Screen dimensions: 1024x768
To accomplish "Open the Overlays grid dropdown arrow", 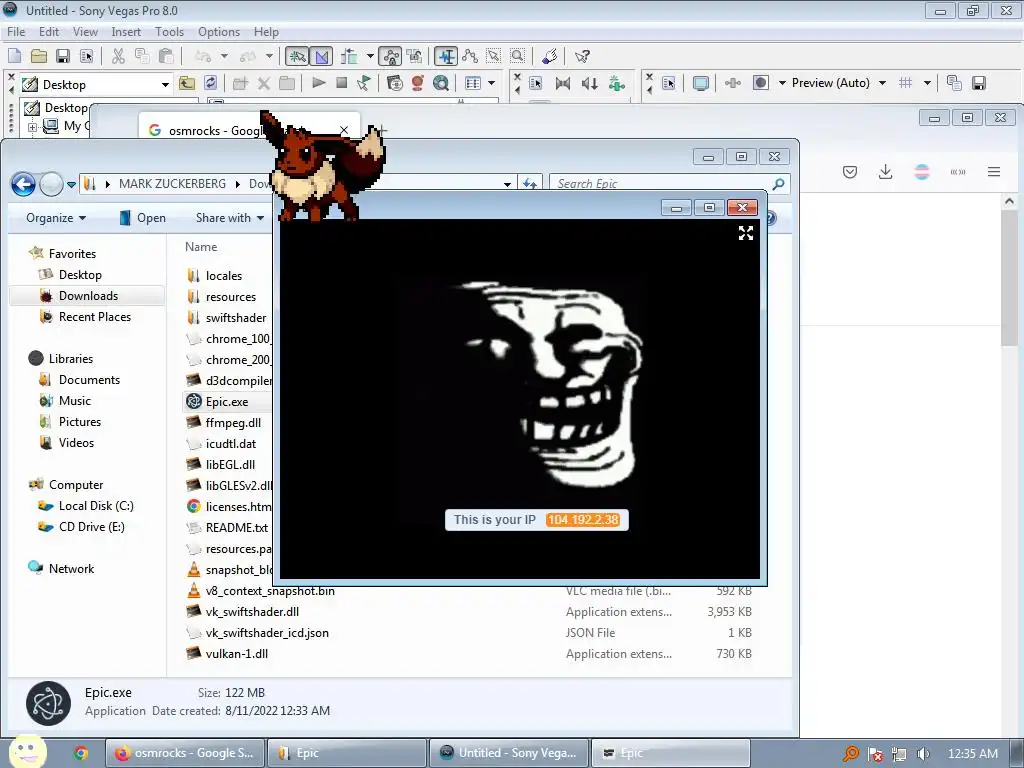I will click(x=927, y=83).
